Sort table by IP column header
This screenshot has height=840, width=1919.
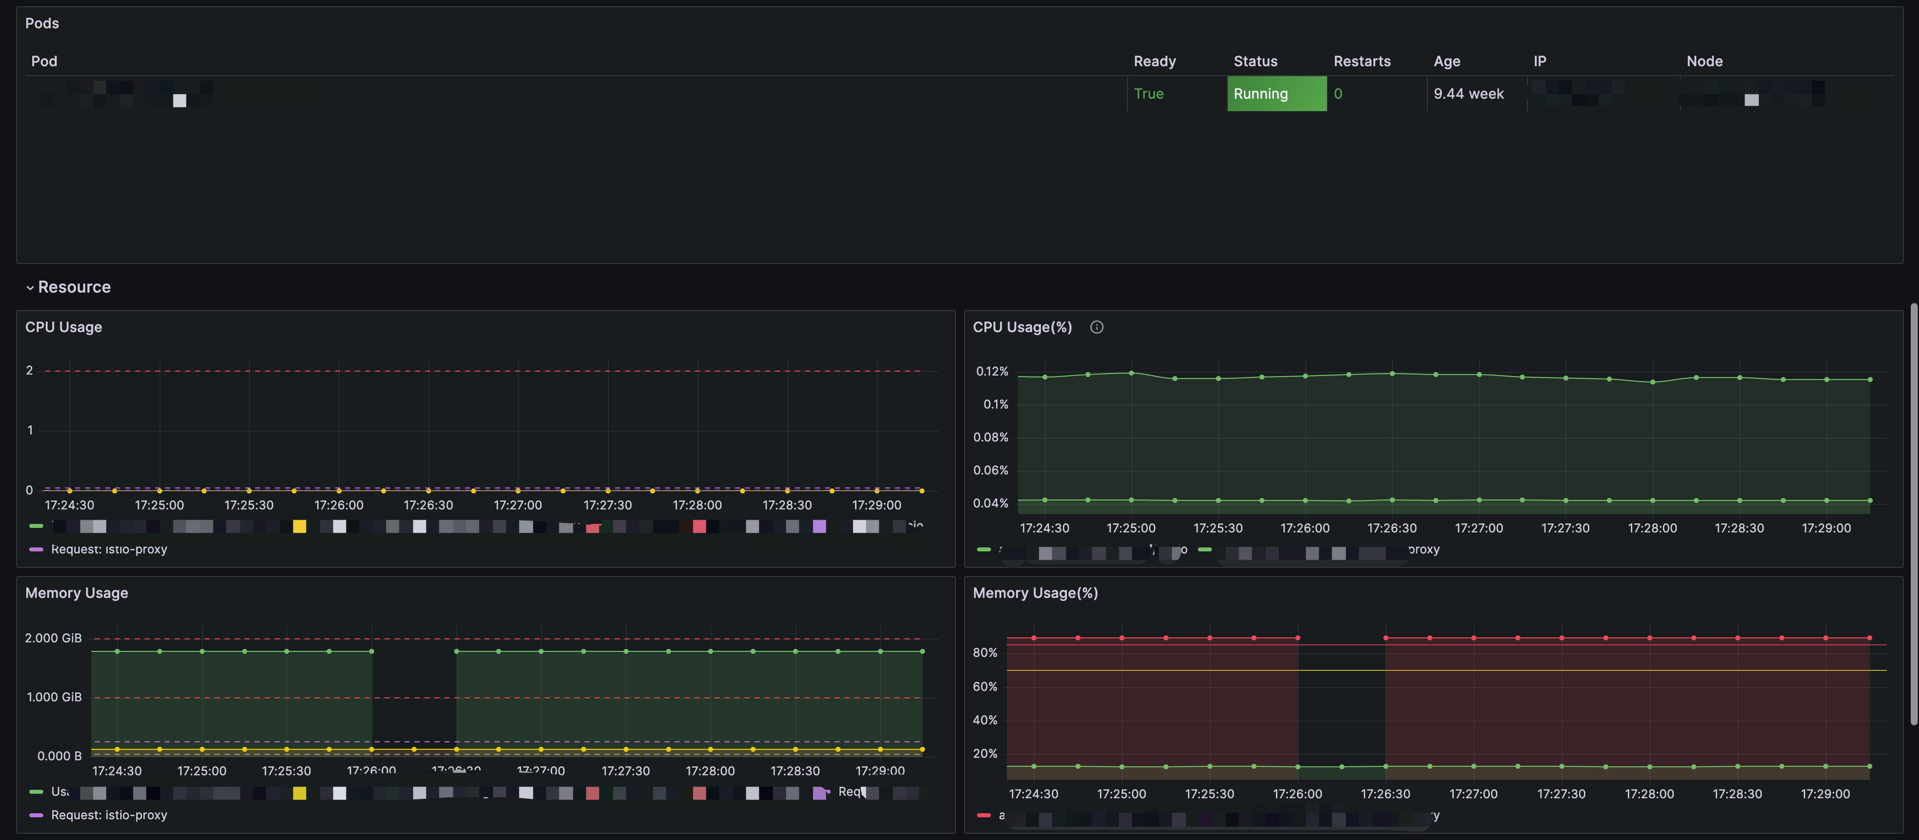(x=1539, y=61)
